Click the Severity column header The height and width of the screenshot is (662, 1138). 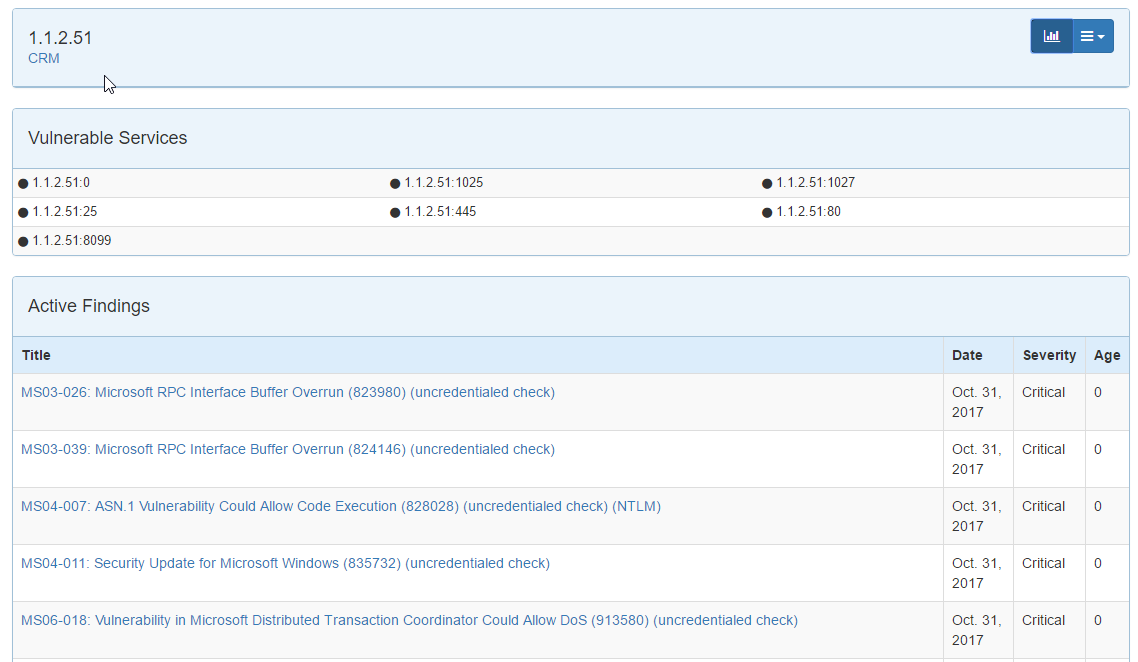coord(1049,355)
